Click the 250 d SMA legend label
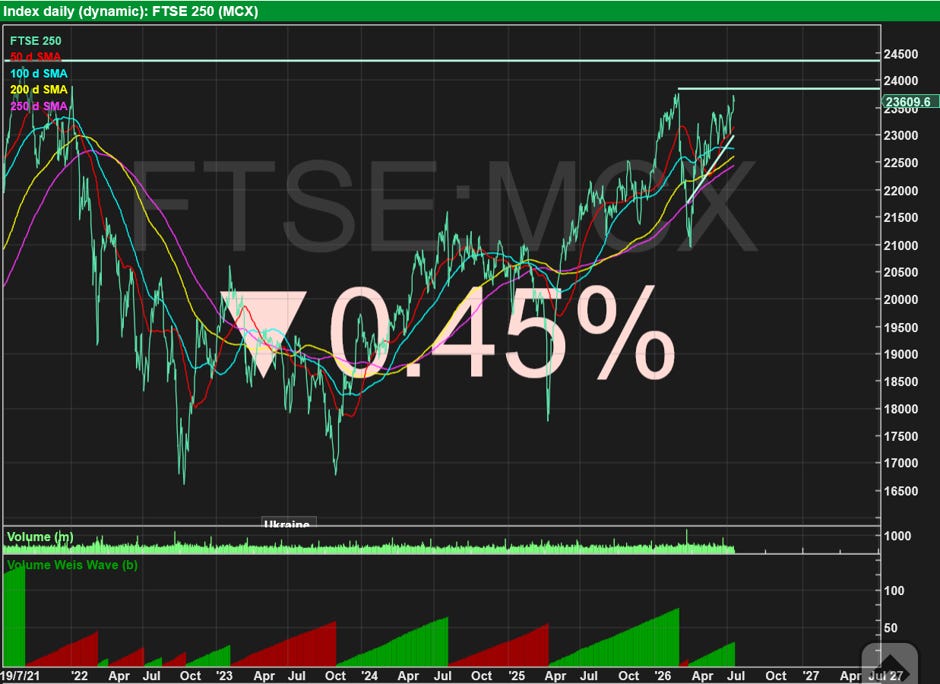The width and height of the screenshot is (940, 684). point(39,106)
